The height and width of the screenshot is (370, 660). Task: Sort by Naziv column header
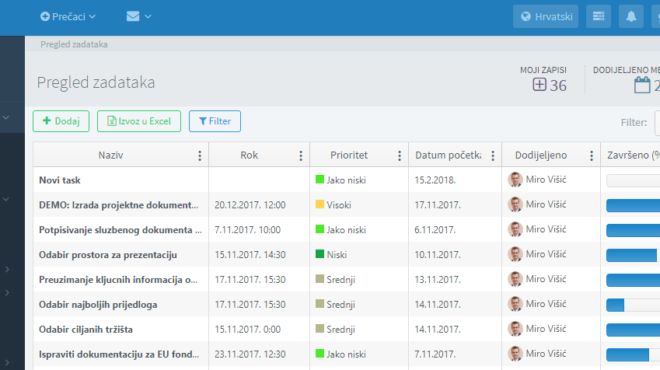coord(111,155)
